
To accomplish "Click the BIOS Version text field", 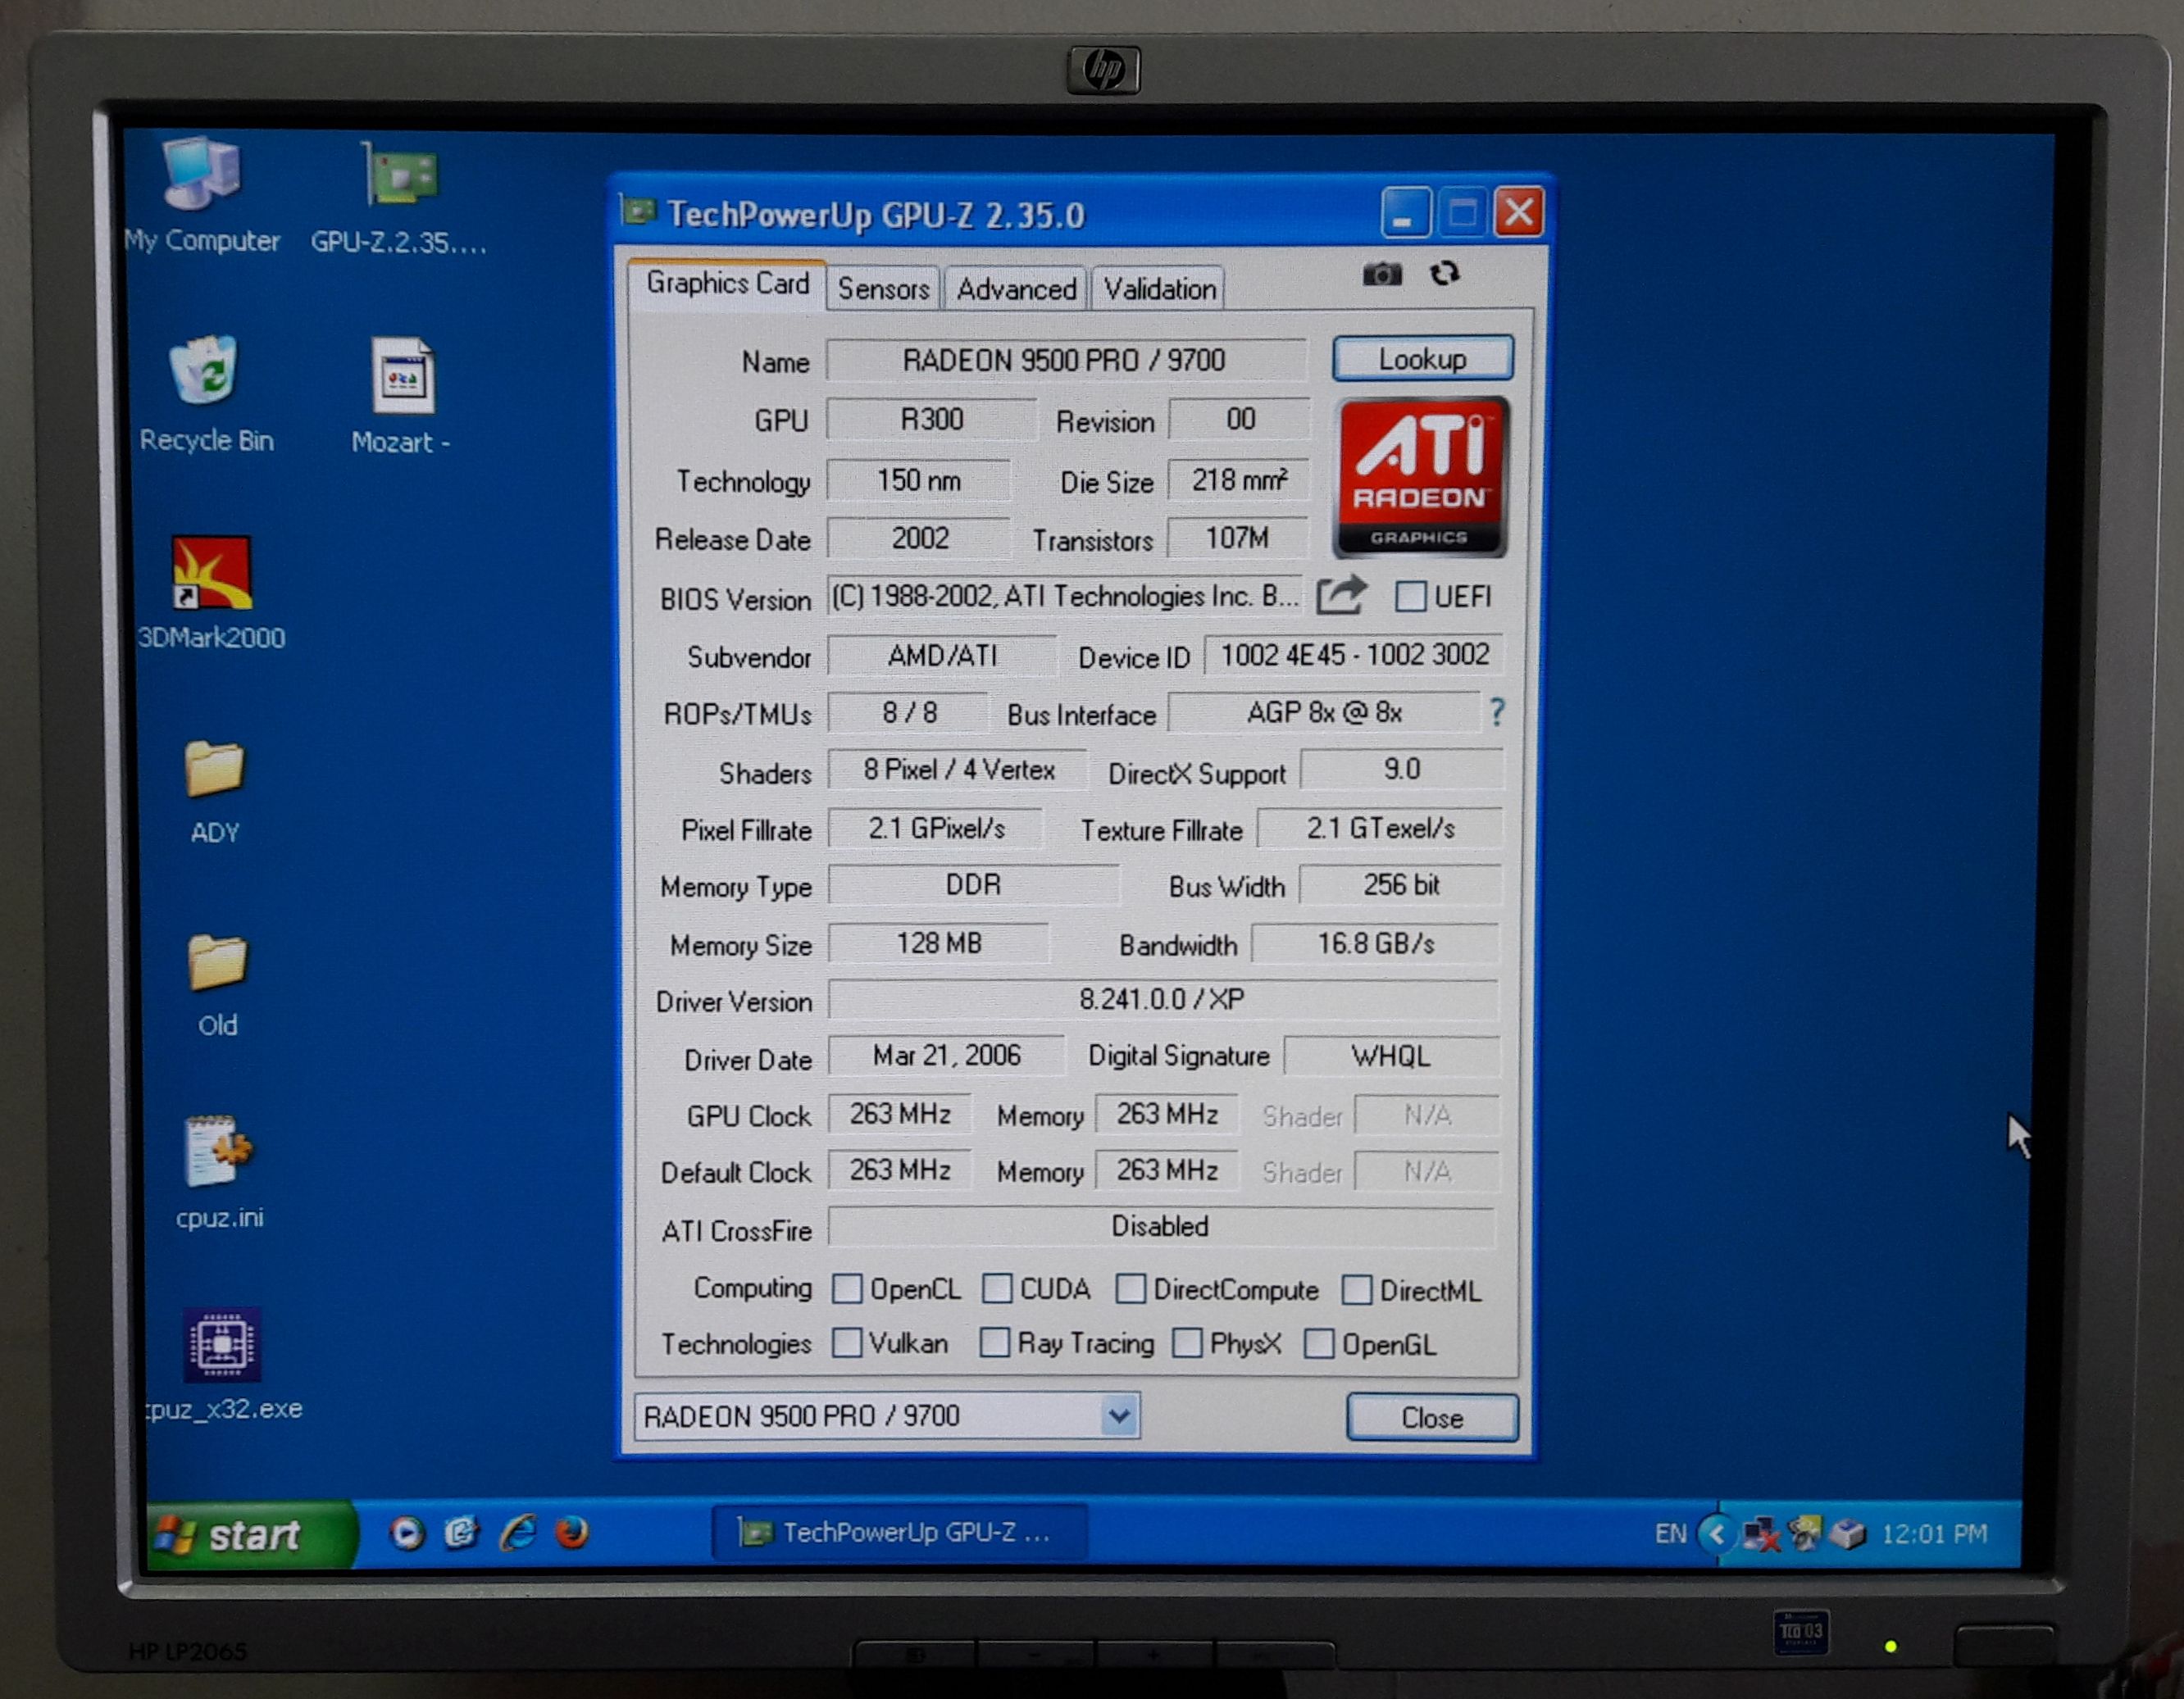I will 1065,596.
